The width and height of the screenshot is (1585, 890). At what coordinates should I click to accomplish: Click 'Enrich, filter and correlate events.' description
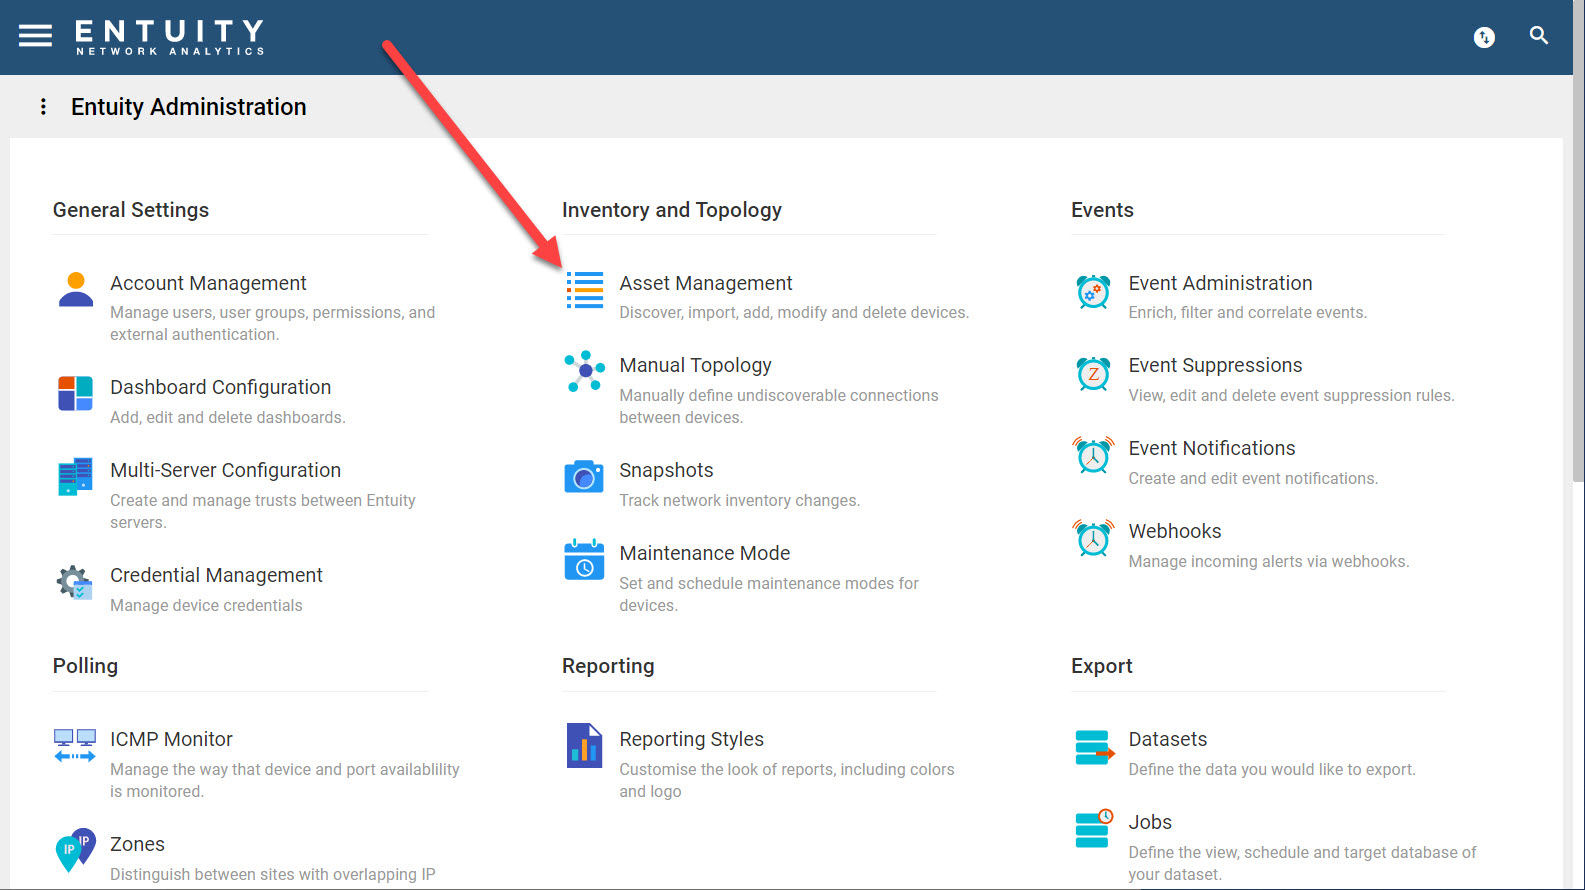pyautogui.click(x=1247, y=312)
